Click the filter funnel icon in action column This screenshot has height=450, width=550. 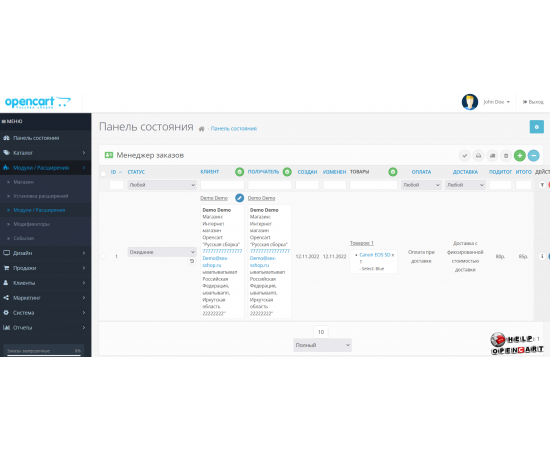(x=542, y=185)
